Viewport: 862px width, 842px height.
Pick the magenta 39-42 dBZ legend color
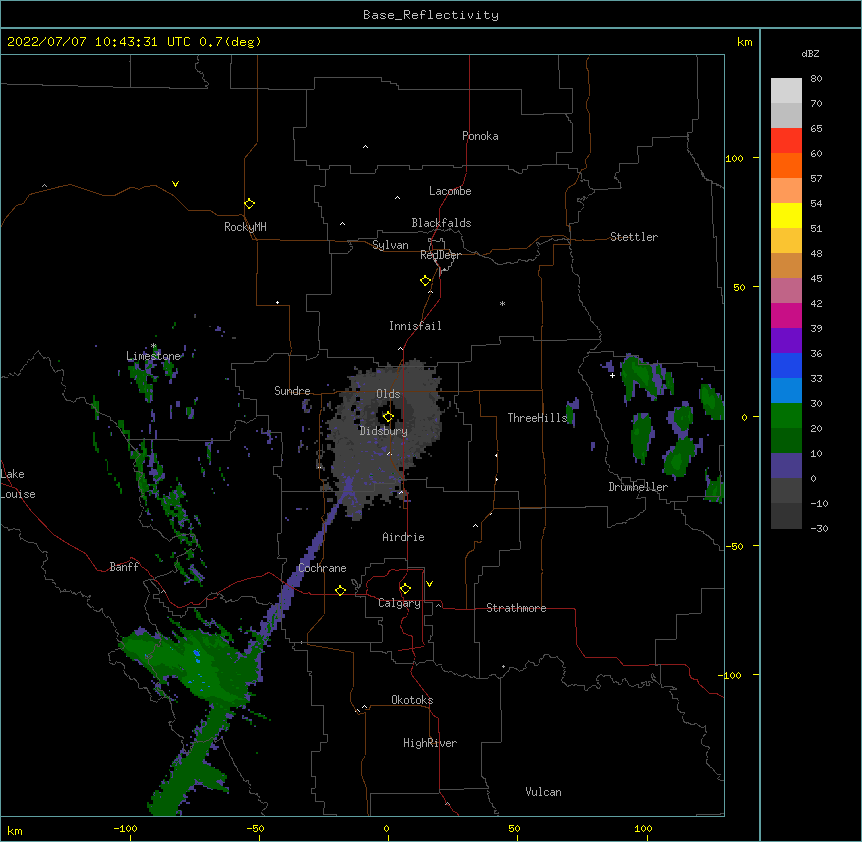pyautogui.click(x=786, y=315)
